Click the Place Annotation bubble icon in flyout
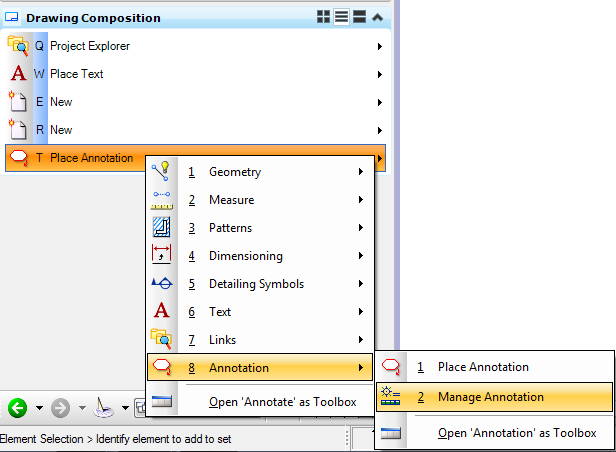616x452 pixels. tap(390, 366)
